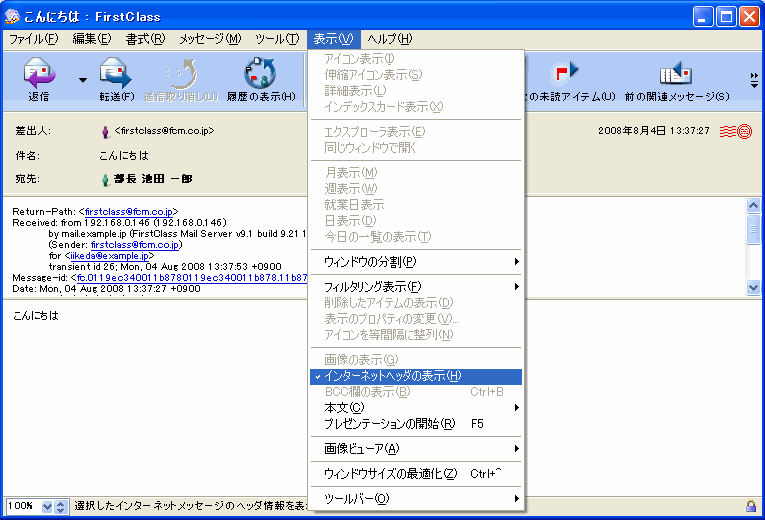Click the 転送 (Forward) toolbar icon
The width and height of the screenshot is (765, 520).
115,75
